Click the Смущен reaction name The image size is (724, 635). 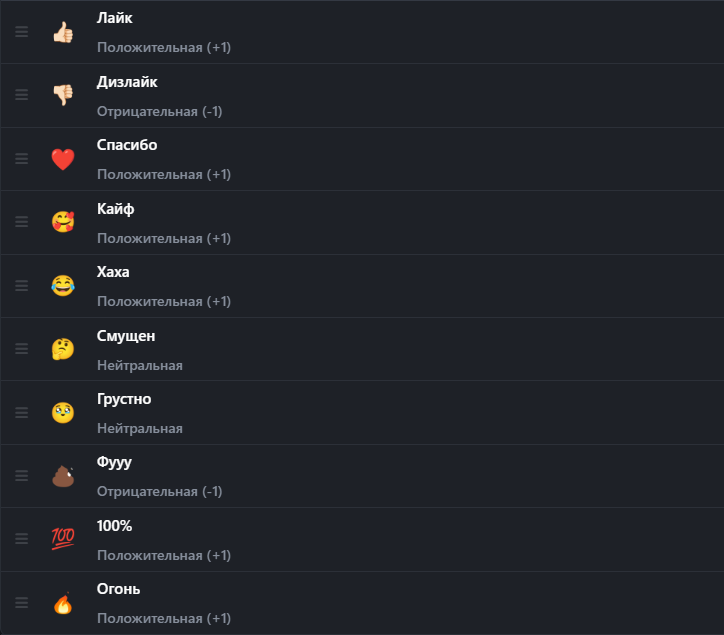(x=126, y=336)
